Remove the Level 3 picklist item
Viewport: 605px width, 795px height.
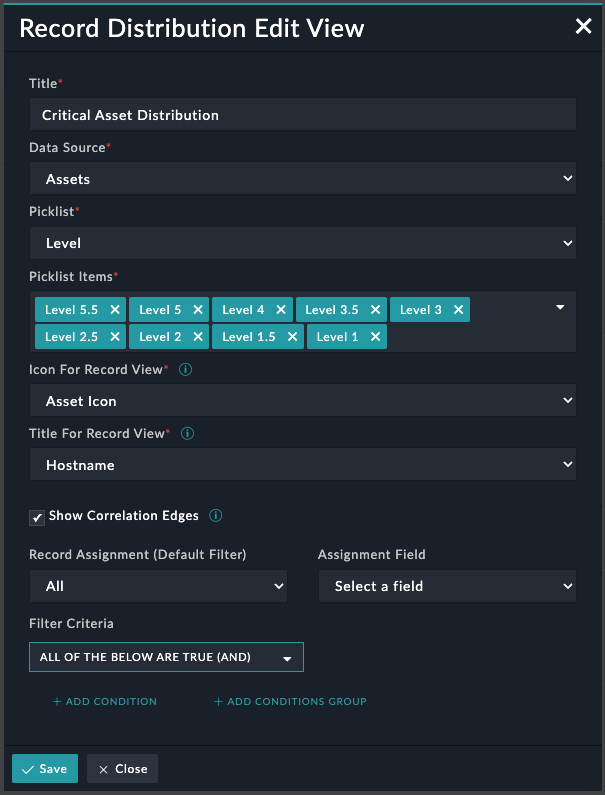pos(458,310)
